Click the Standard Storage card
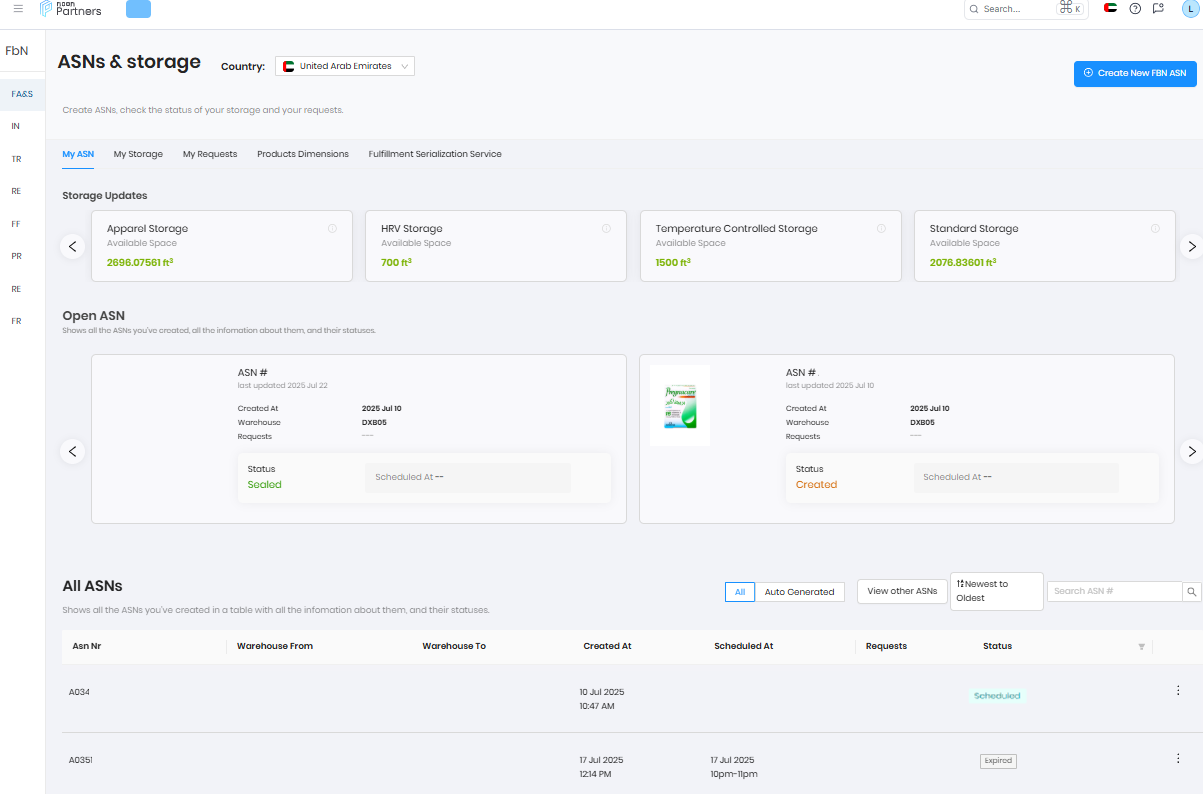The image size is (1203, 794). [1045, 246]
